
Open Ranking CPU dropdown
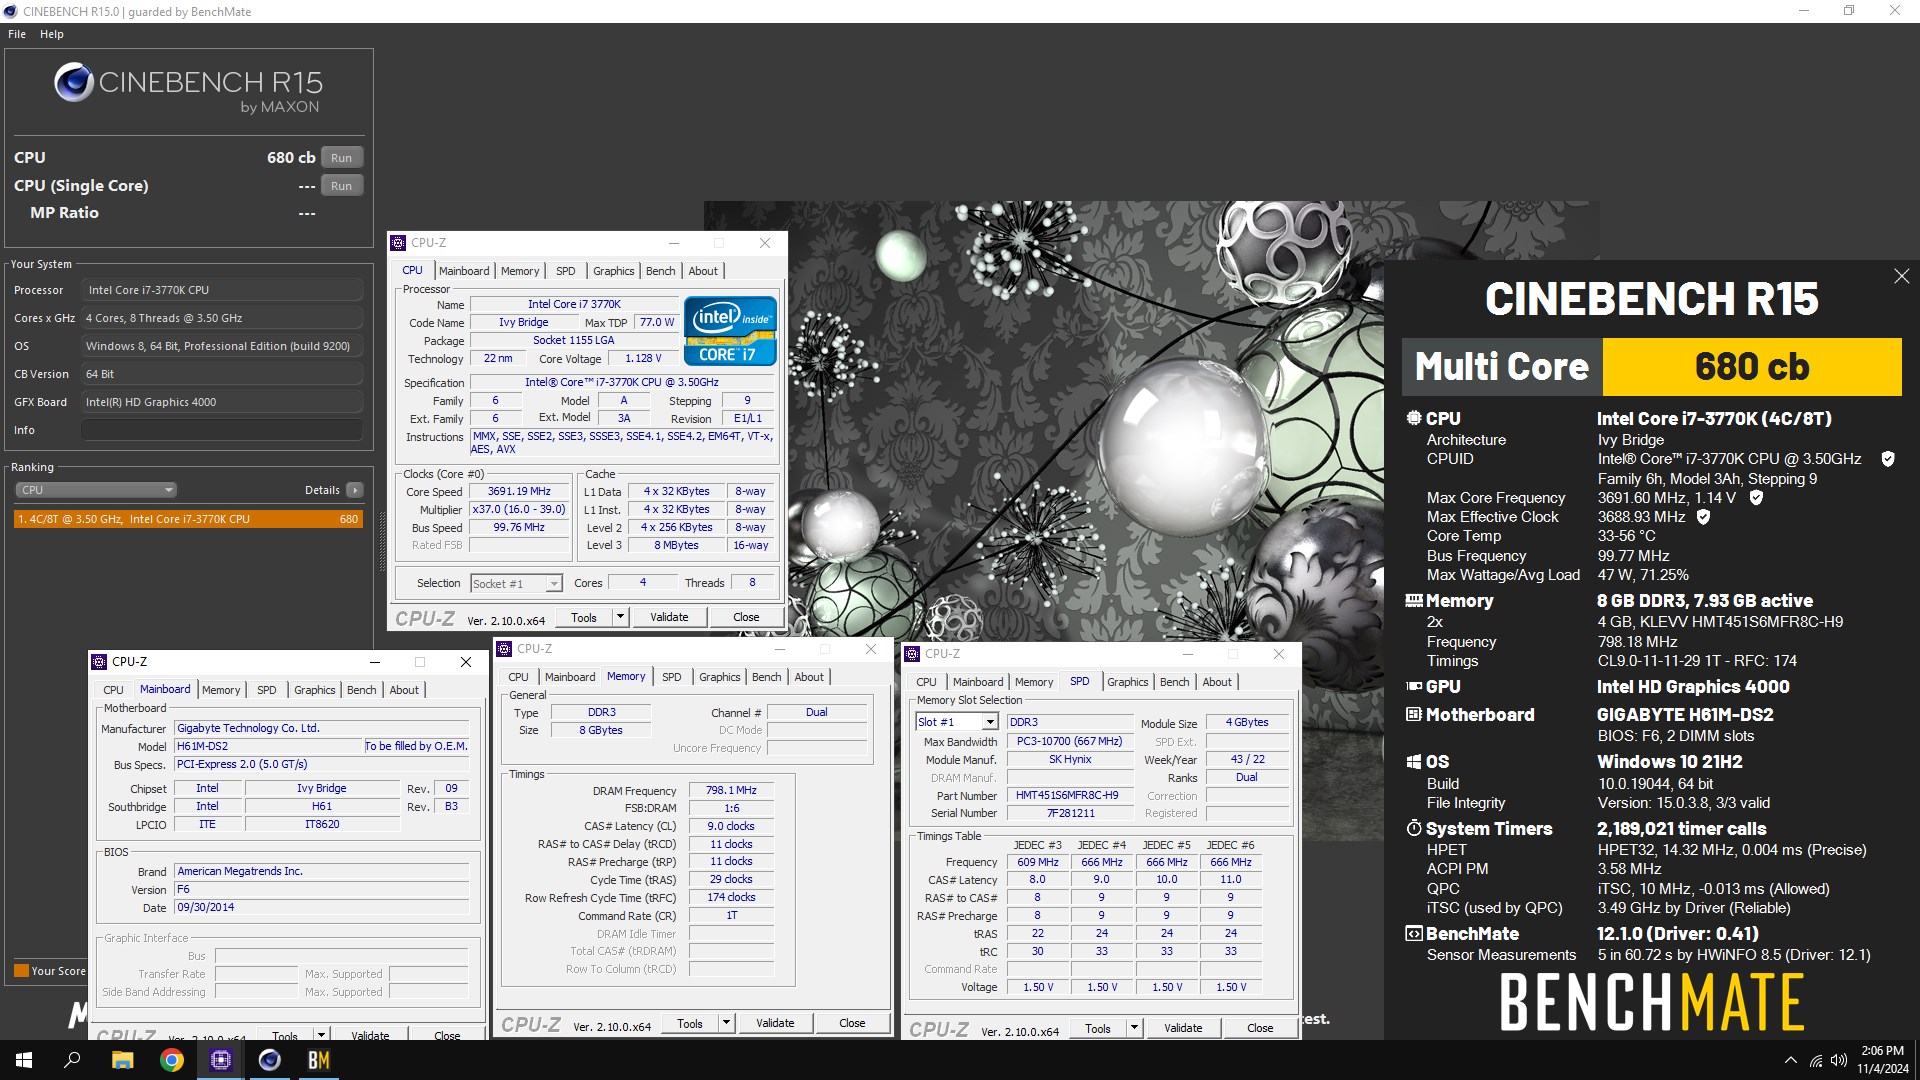pos(96,490)
